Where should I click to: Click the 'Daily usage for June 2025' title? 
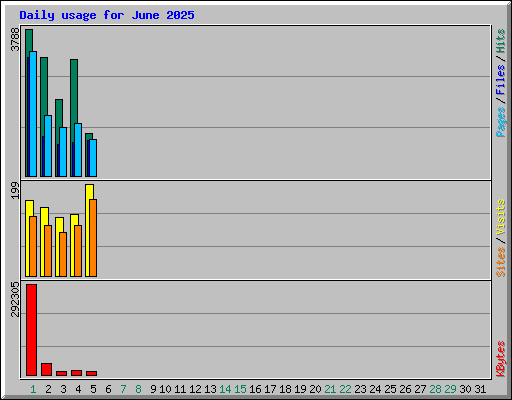[x=107, y=15]
